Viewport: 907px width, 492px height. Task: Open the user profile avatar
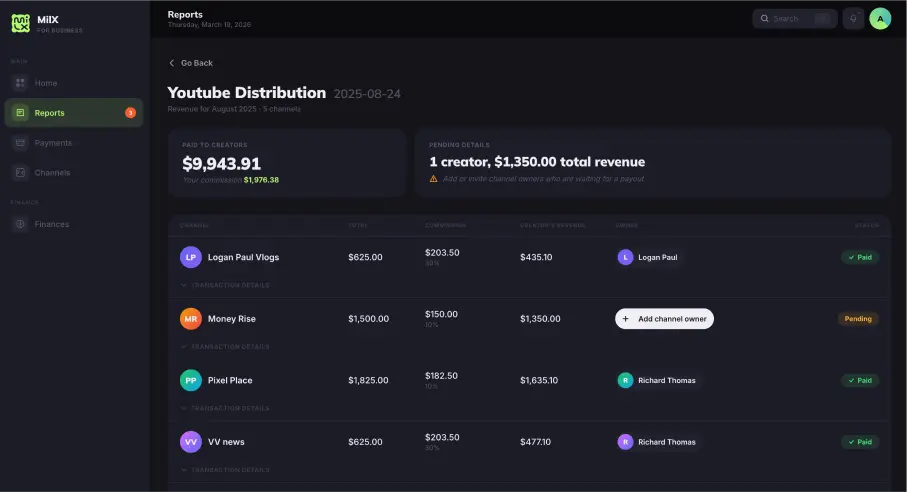point(880,18)
